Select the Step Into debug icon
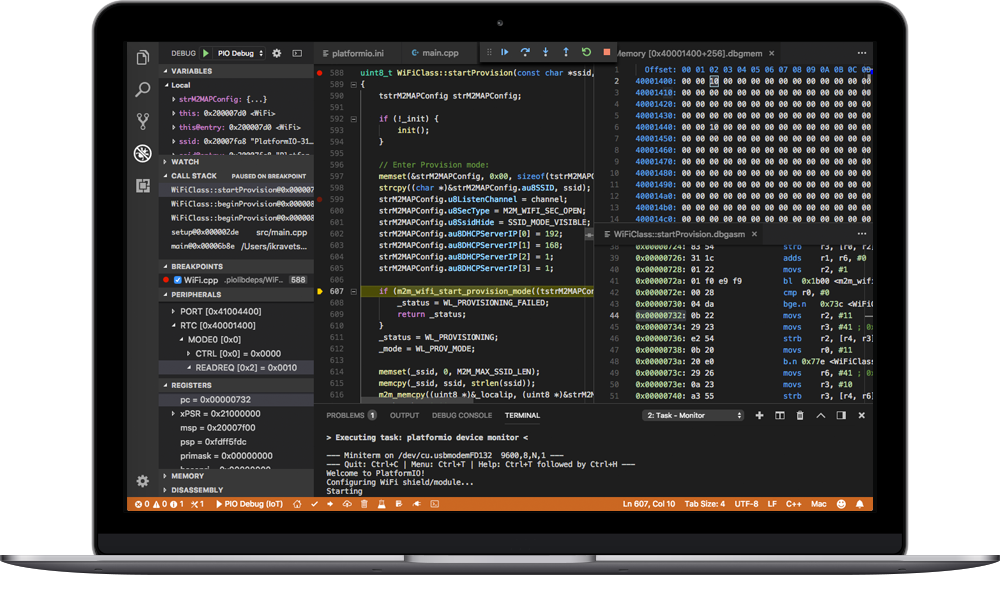Image resolution: width=1000 pixels, height=590 pixels. pyautogui.click(x=546, y=52)
